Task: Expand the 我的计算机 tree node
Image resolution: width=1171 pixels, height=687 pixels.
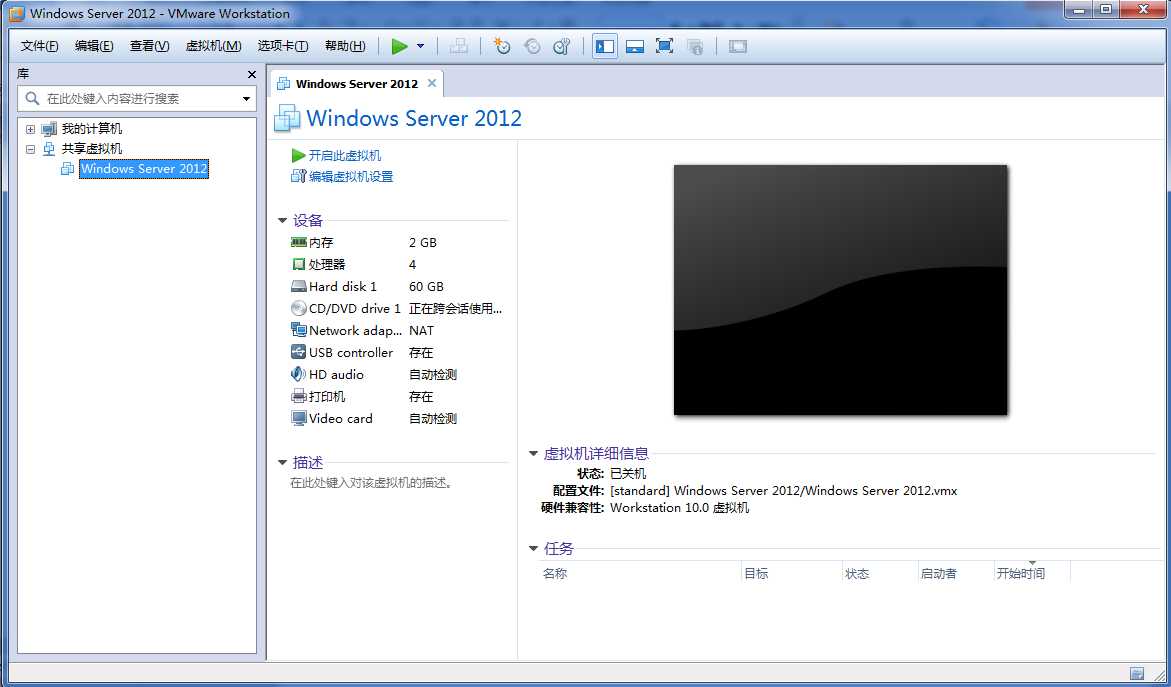Action: [31, 129]
